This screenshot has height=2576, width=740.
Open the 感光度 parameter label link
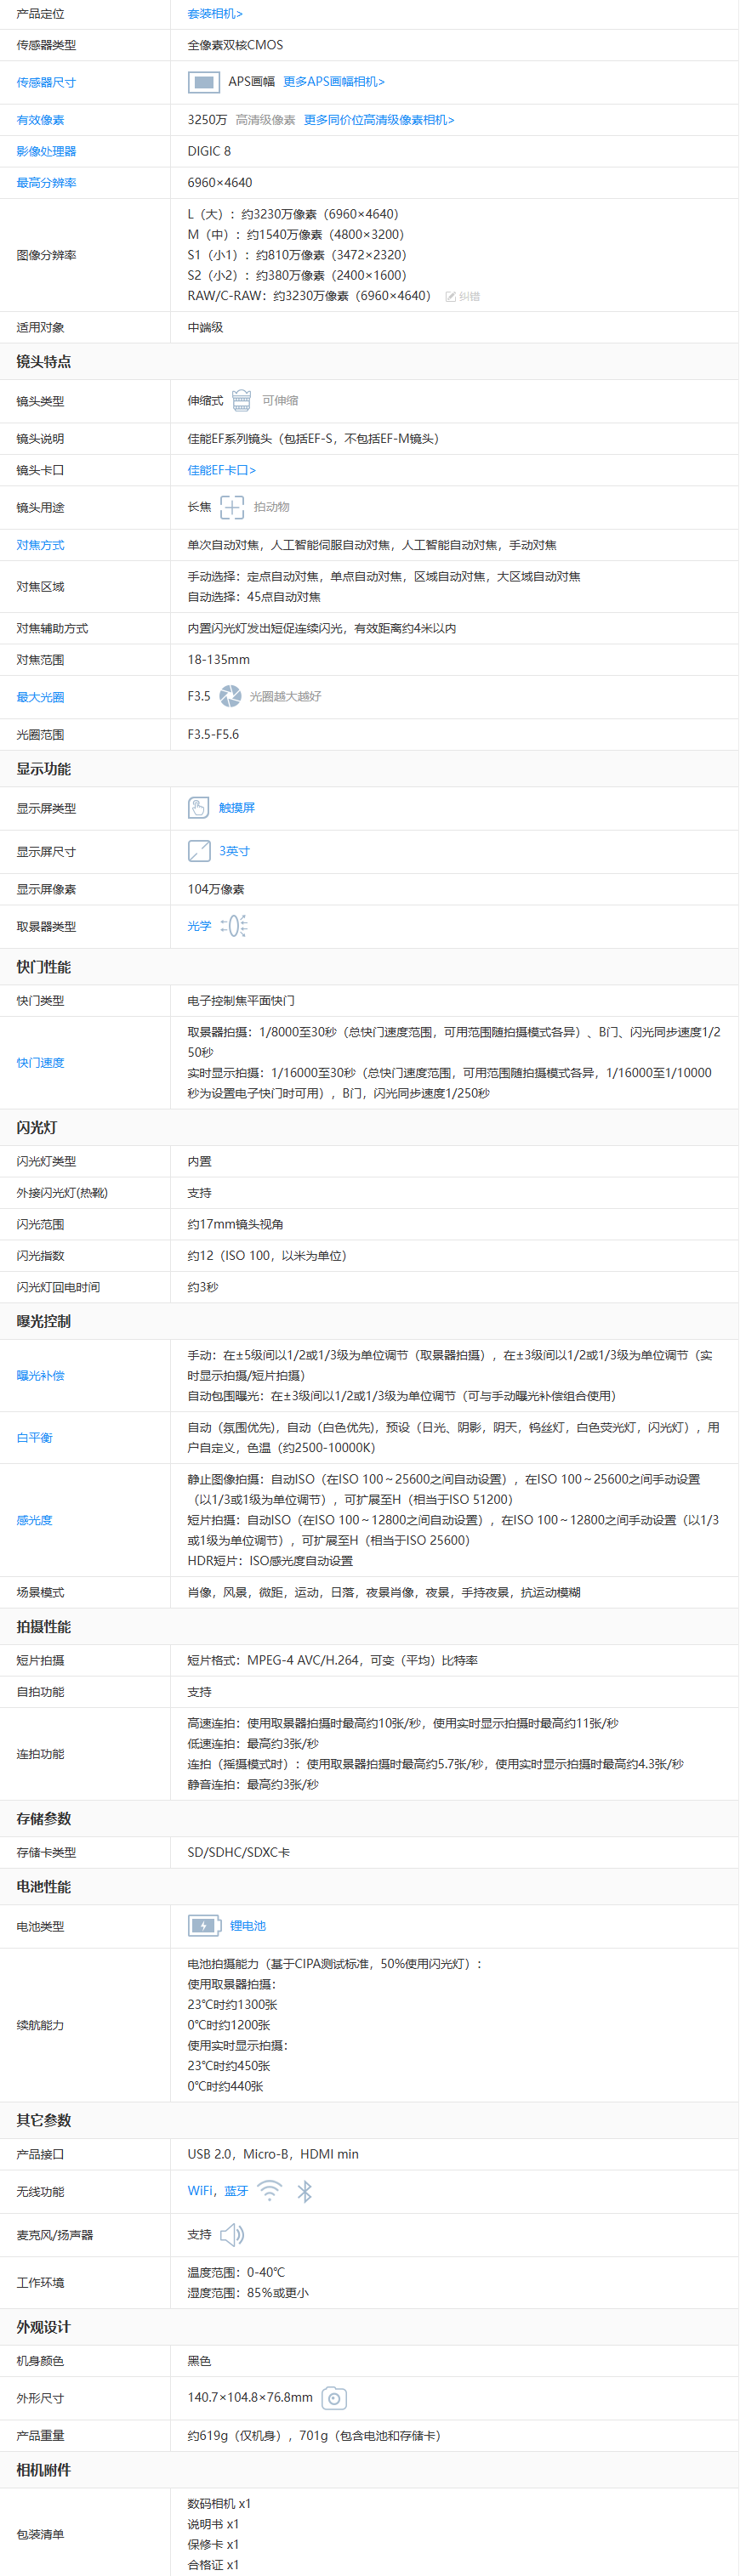click(34, 1520)
